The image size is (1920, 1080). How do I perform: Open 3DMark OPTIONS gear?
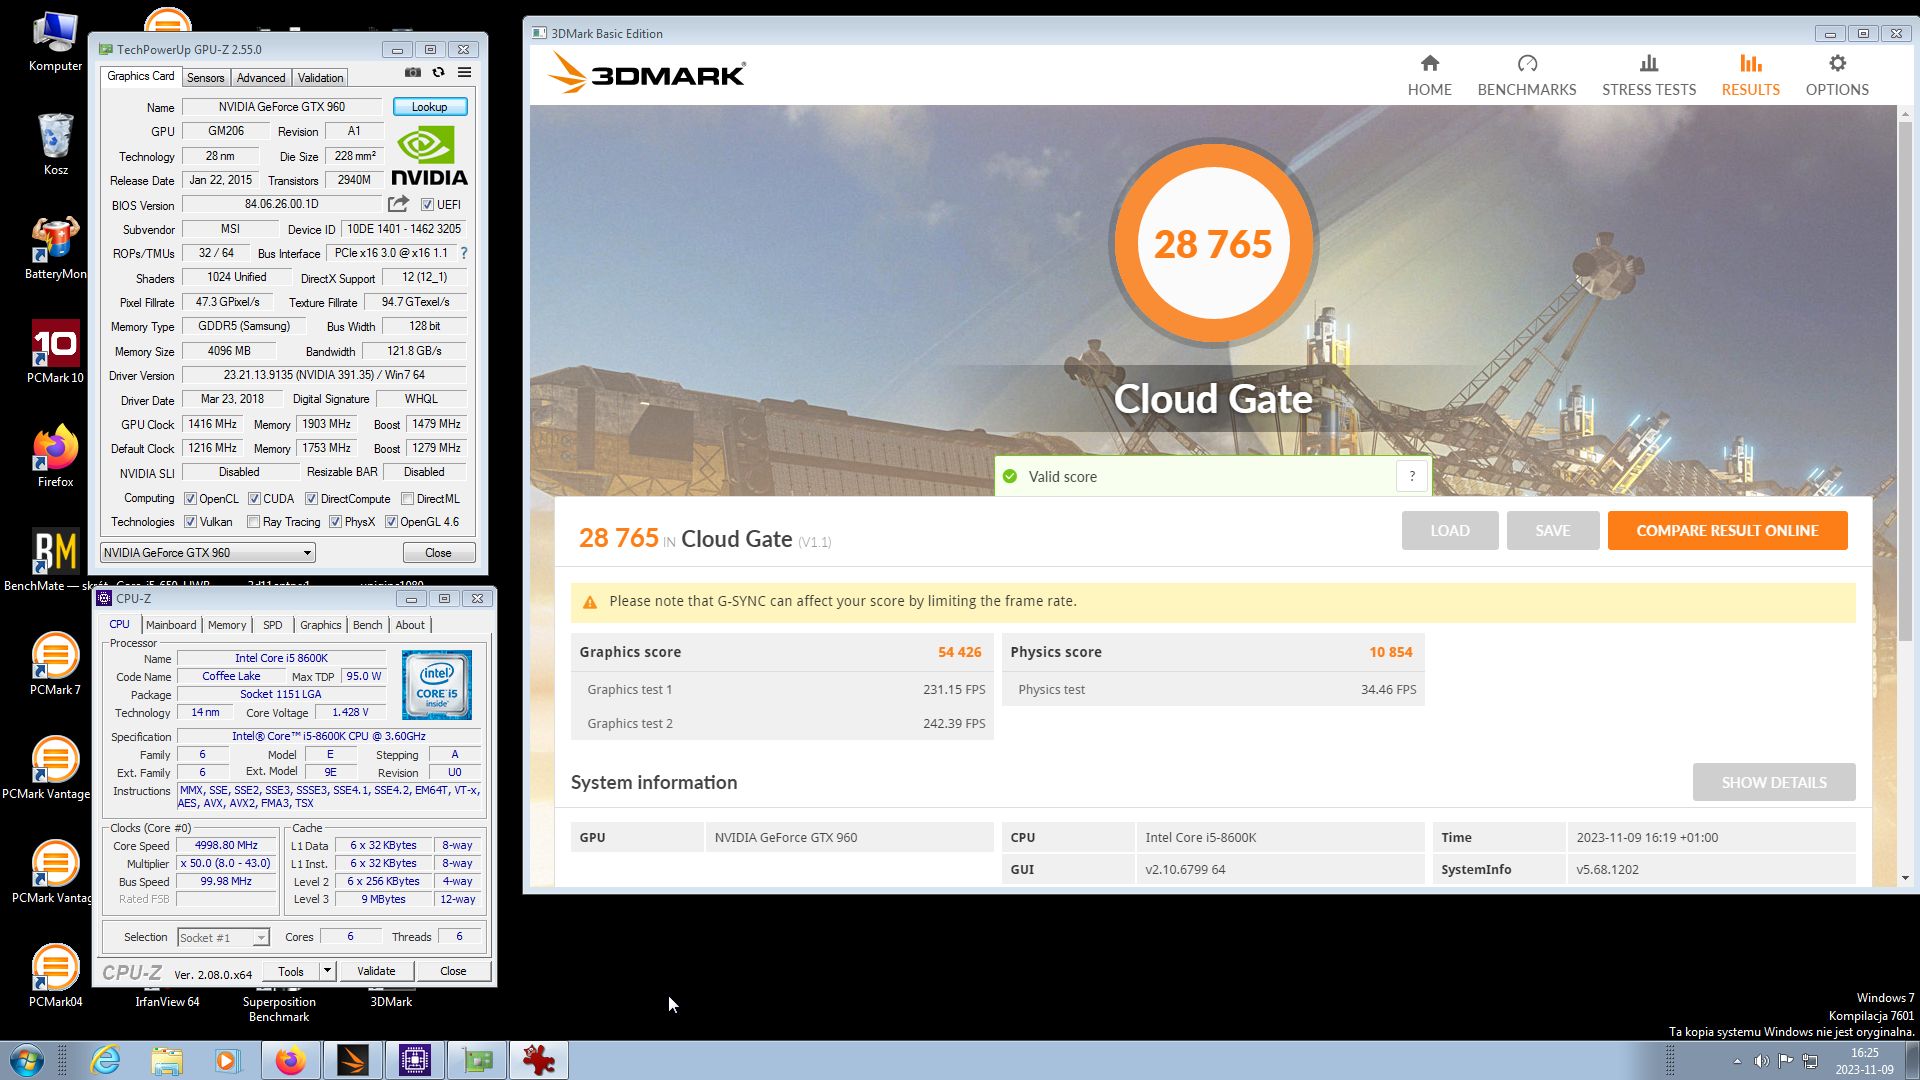pos(1837,76)
